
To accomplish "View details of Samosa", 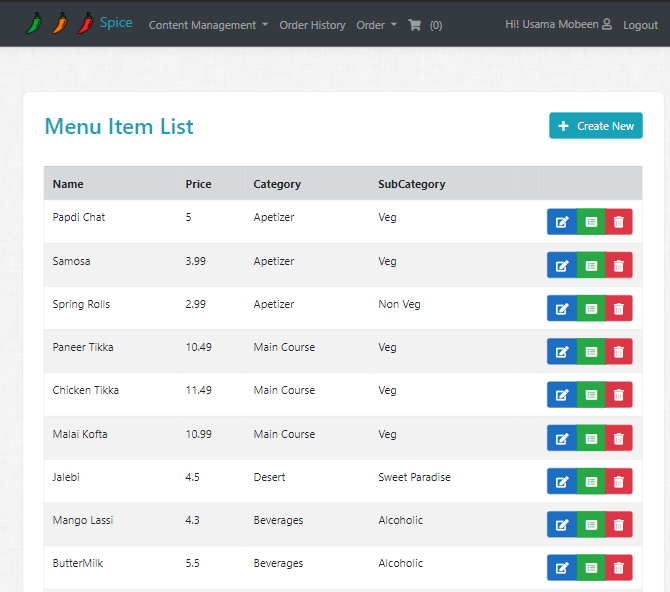I will (x=591, y=265).
